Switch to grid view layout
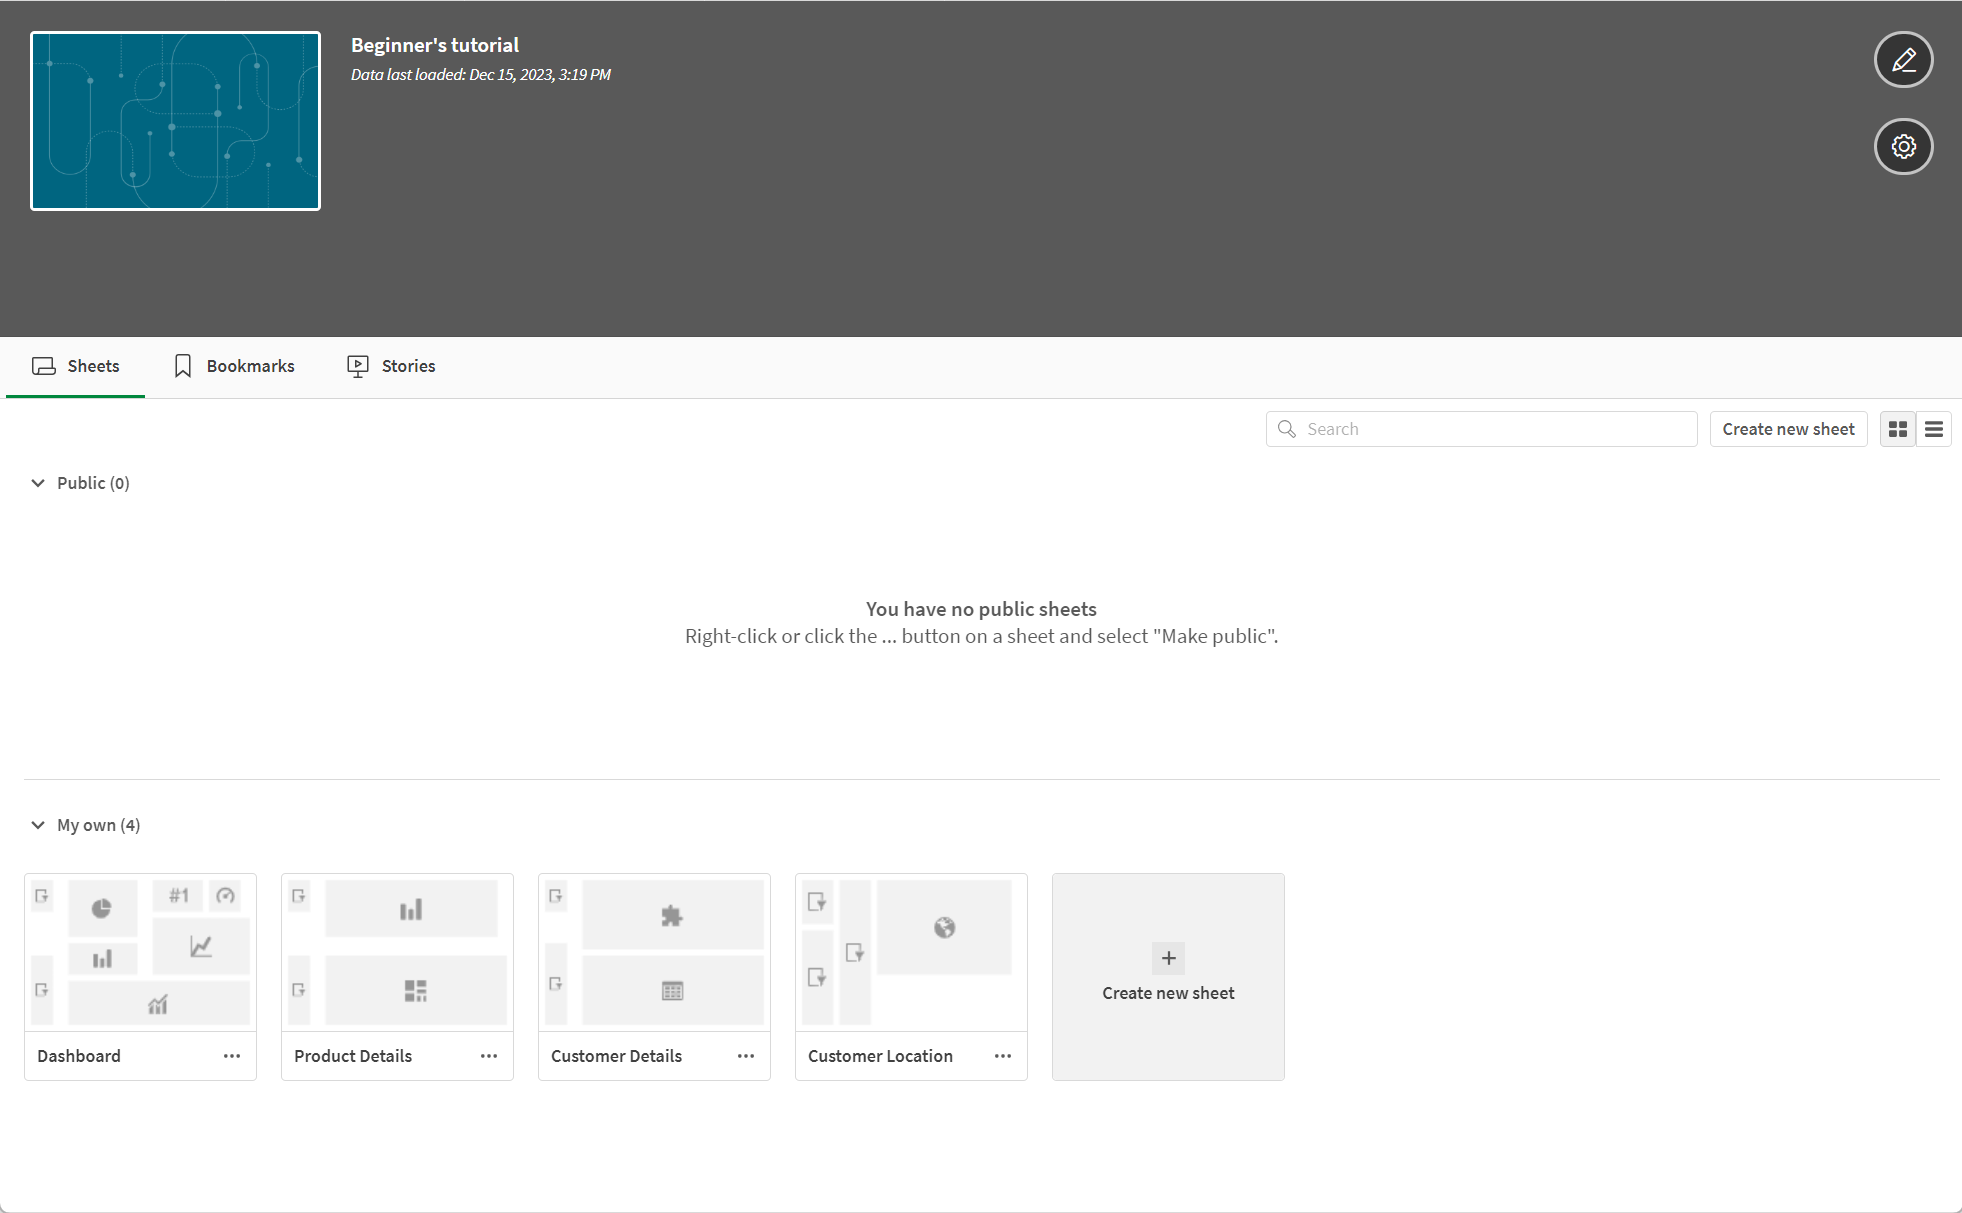The width and height of the screenshot is (1962, 1213). click(1899, 429)
